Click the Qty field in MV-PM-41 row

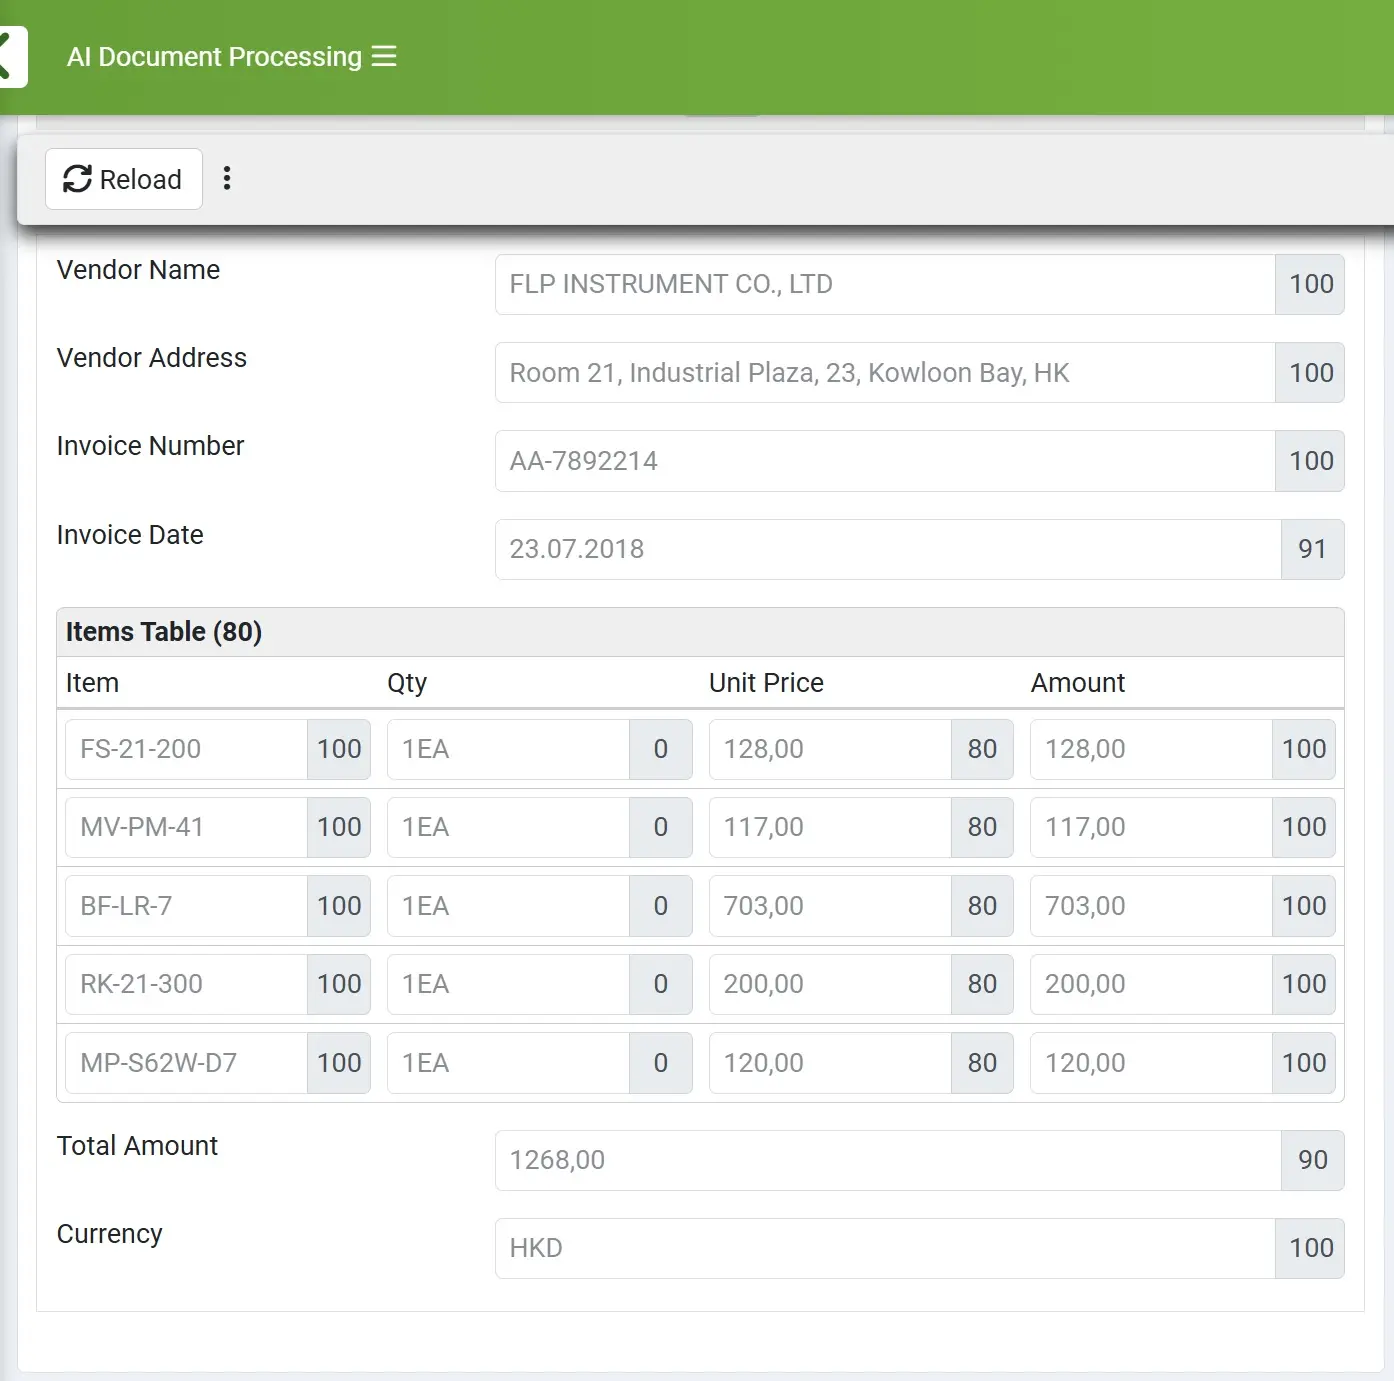[x=508, y=827]
